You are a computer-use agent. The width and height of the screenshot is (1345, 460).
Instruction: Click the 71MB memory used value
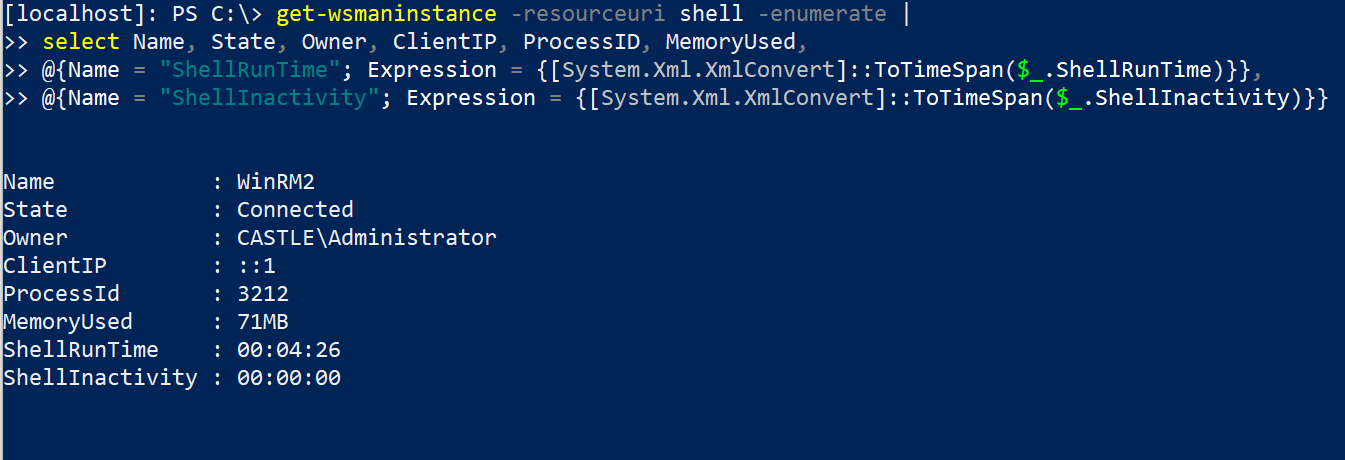tap(262, 322)
